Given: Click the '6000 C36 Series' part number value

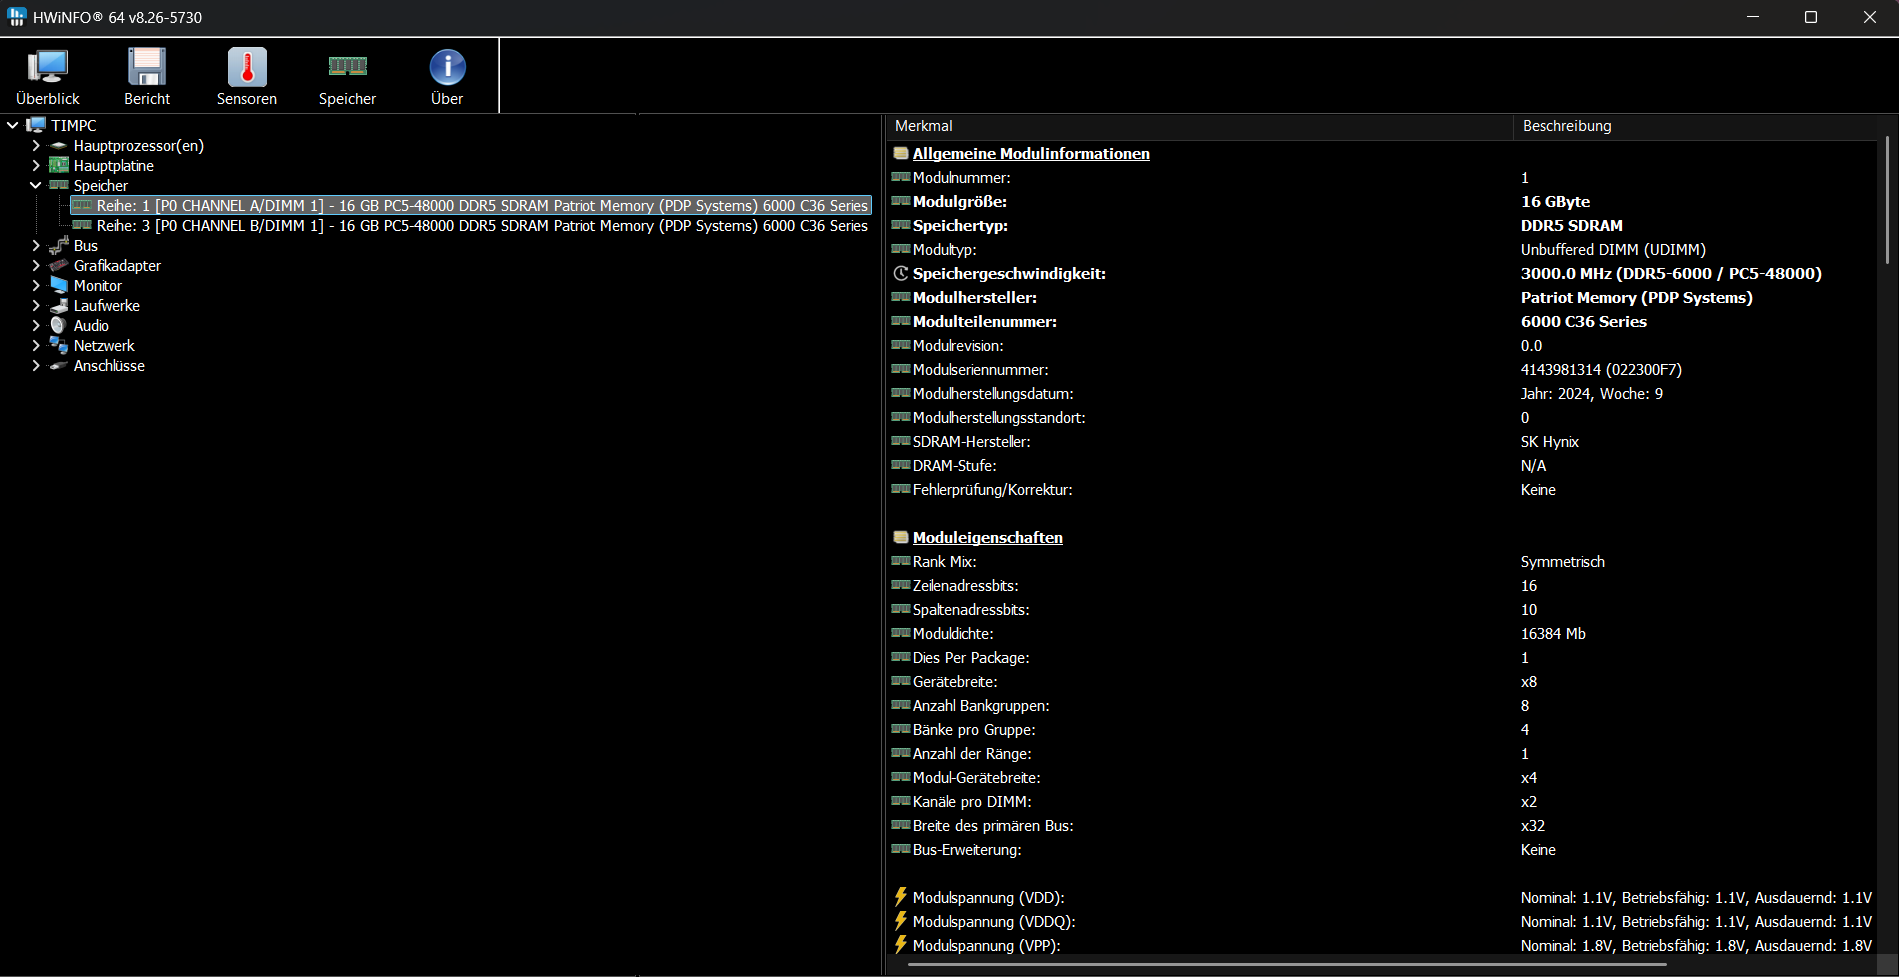Looking at the screenshot, I should point(1583,321).
